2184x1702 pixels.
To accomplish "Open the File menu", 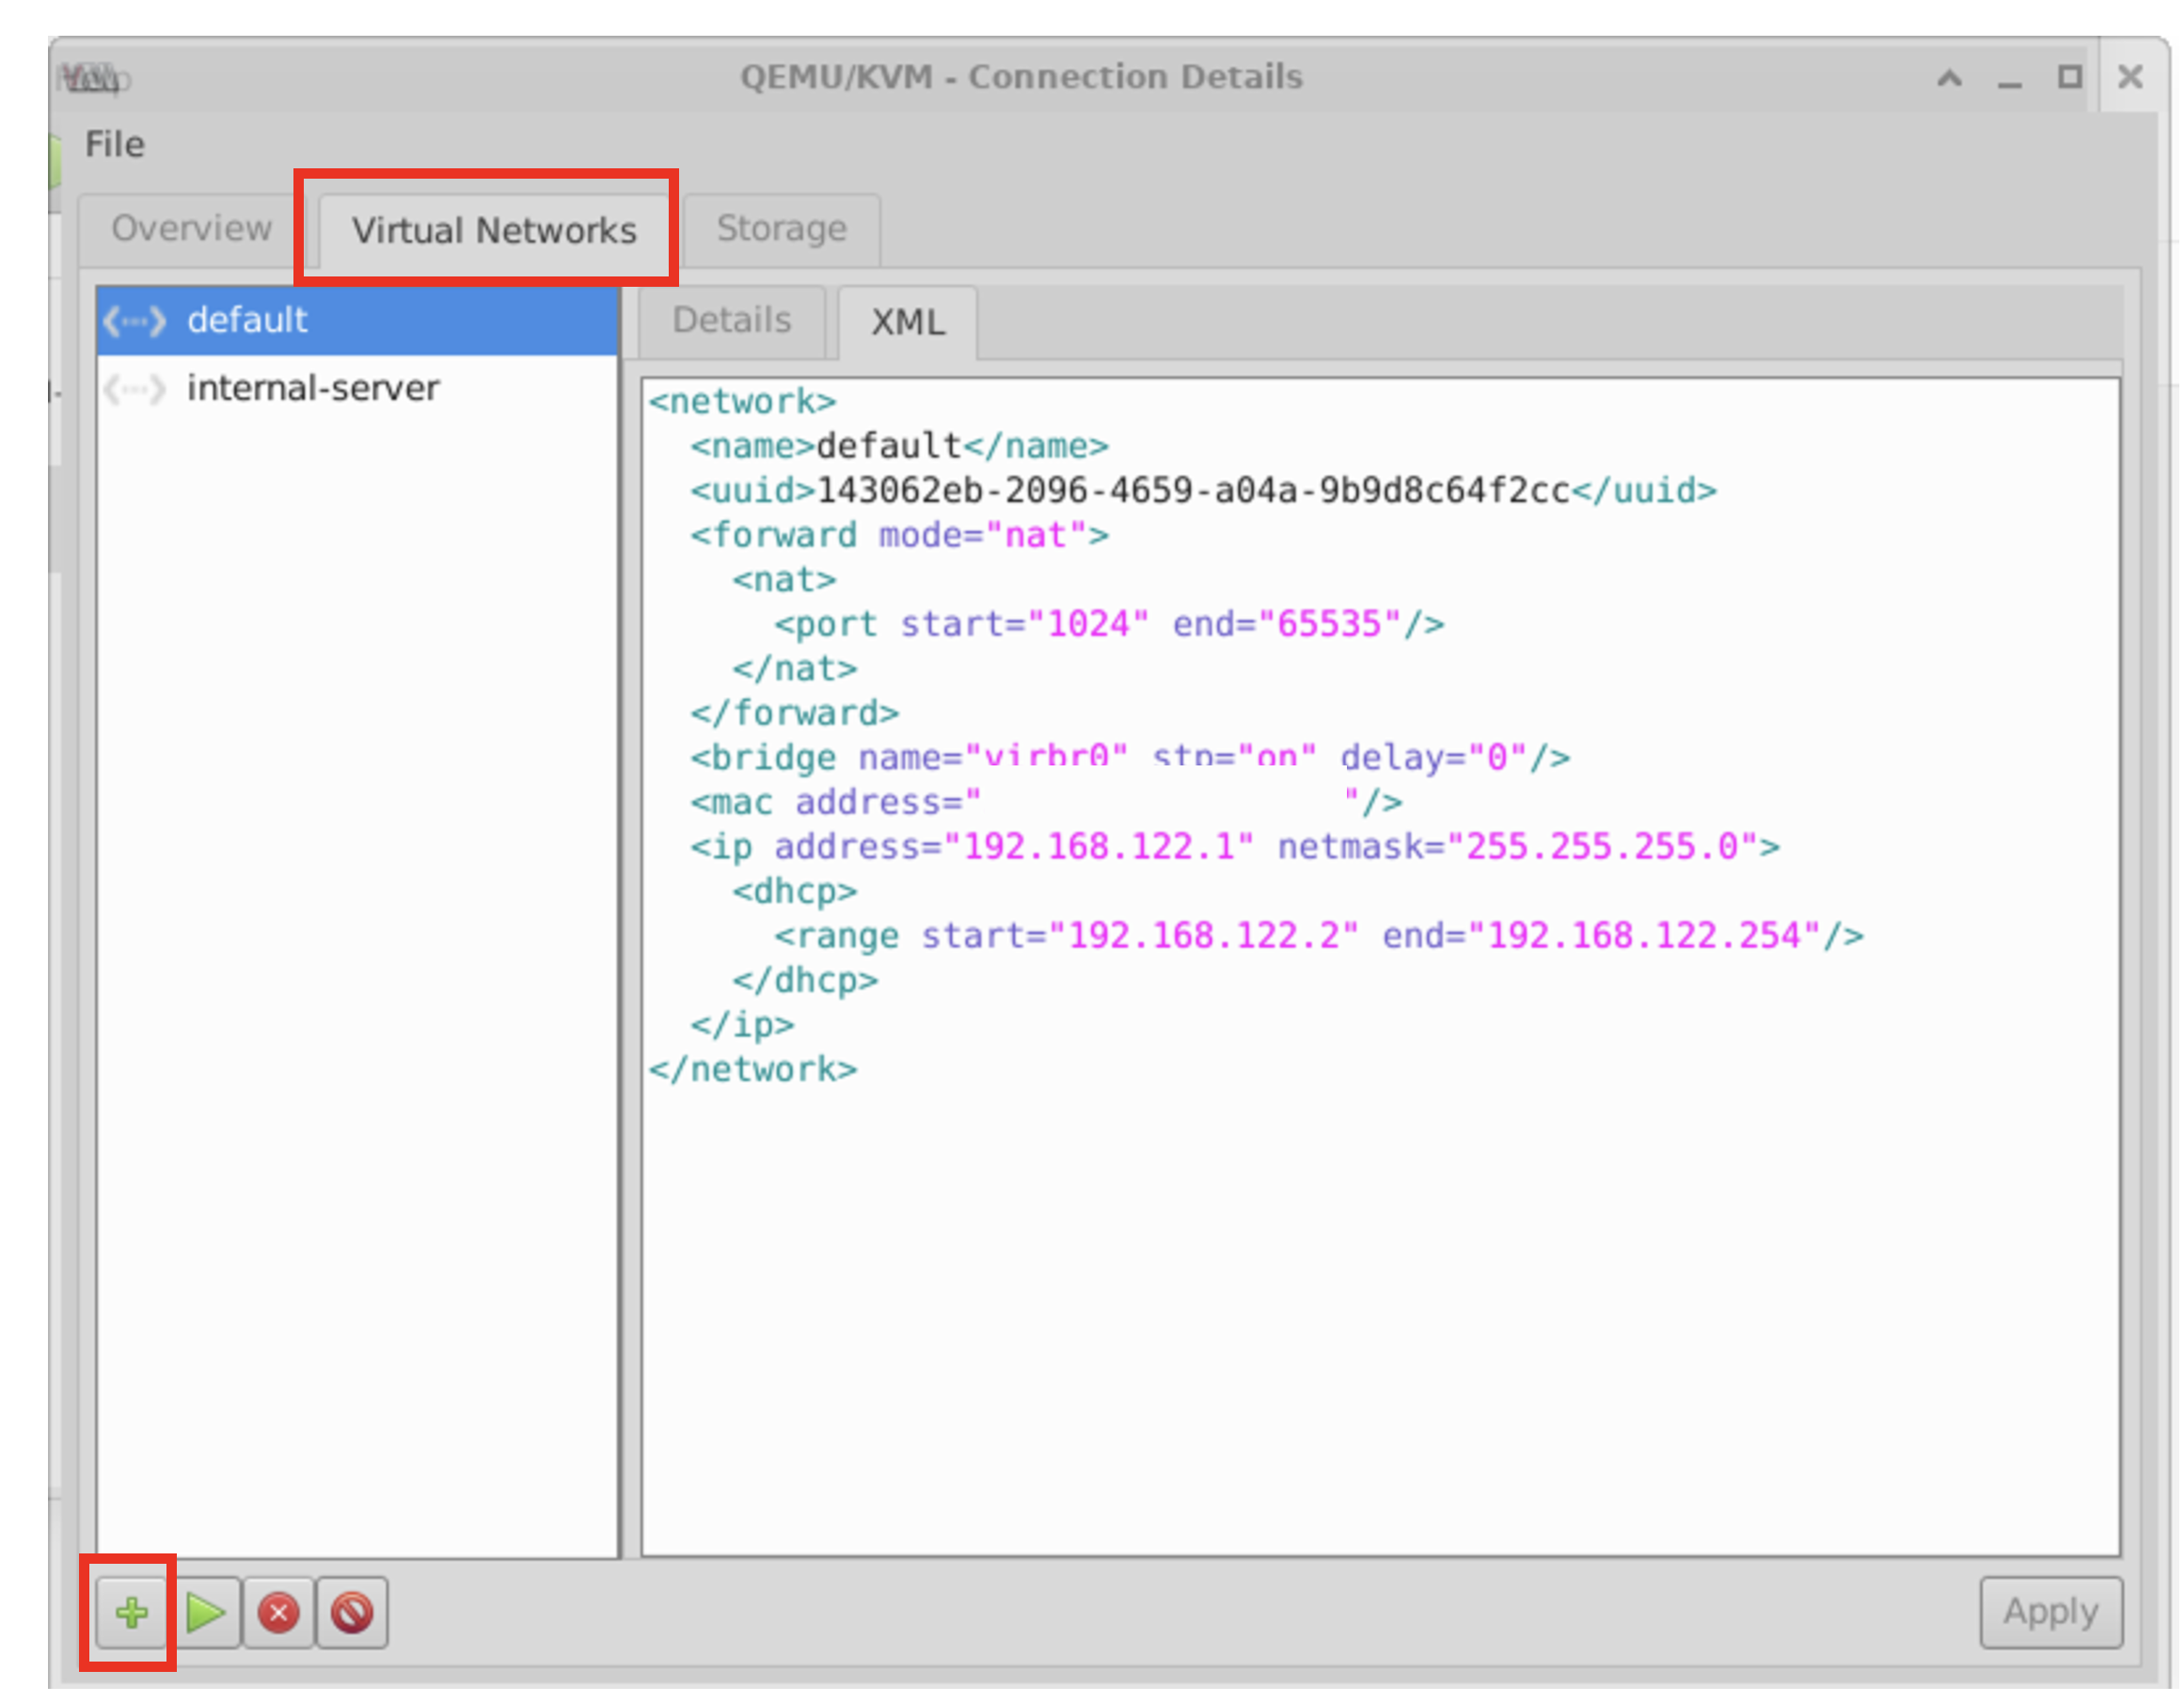I will click(115, 145).
